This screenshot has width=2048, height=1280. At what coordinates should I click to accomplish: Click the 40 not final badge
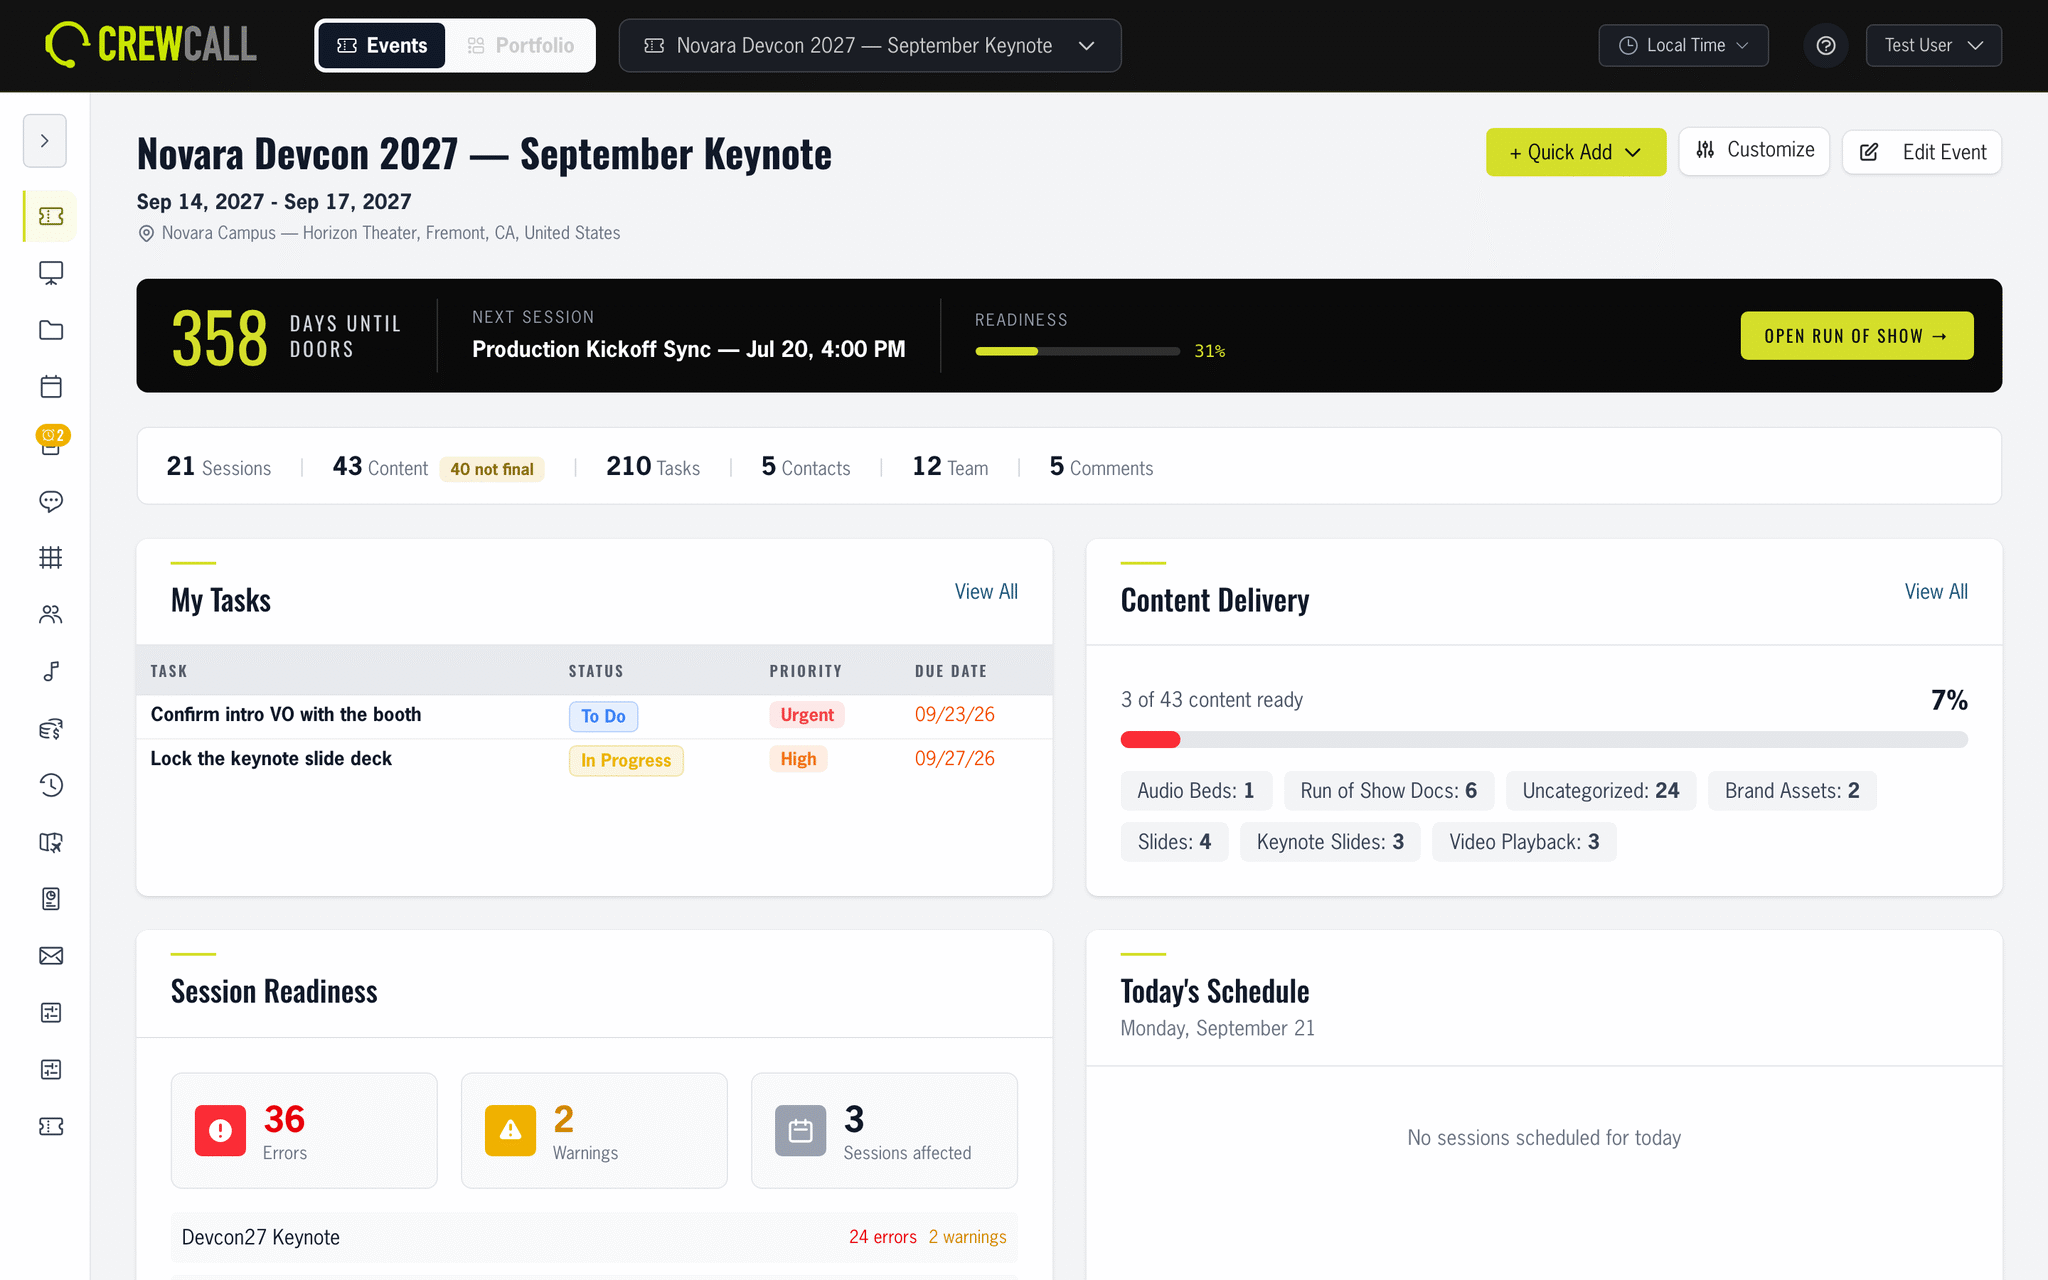pyautogui.click(x=492, y=469)
